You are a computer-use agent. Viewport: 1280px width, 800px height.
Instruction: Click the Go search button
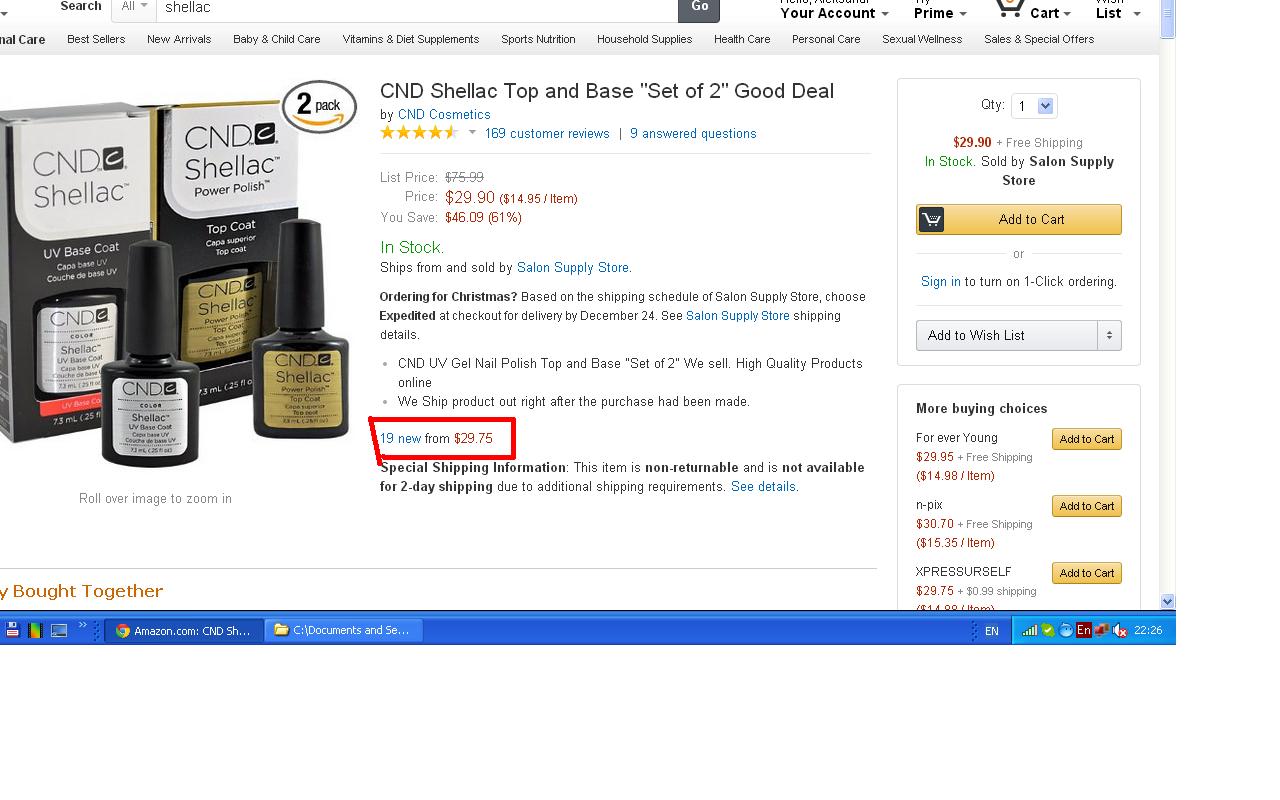coord(699,8)
